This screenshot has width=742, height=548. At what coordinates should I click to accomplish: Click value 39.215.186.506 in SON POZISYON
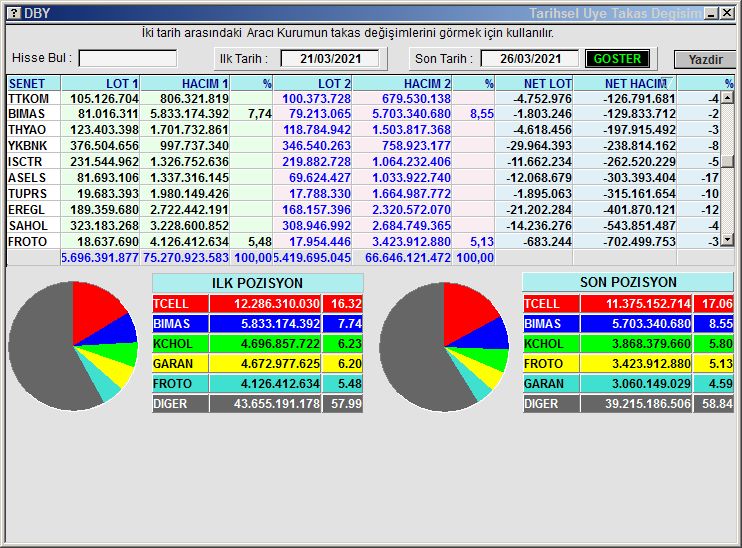(648, 404)
